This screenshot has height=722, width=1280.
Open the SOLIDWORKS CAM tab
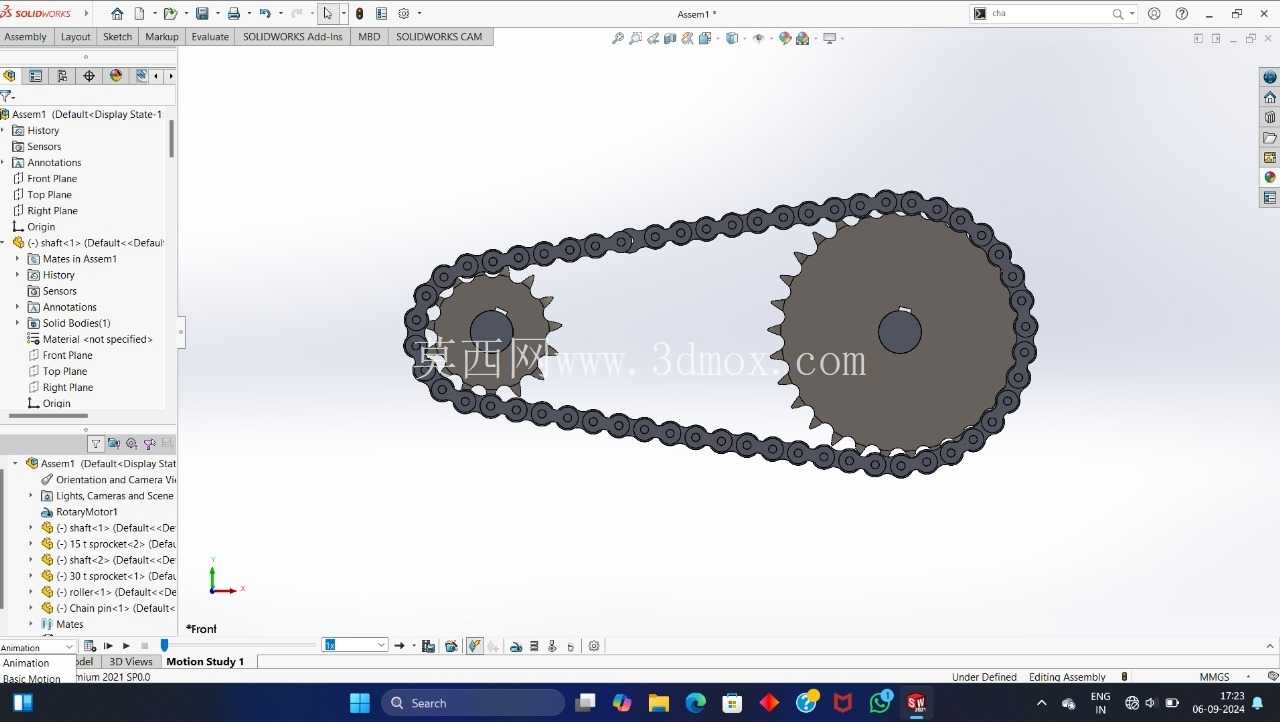point(439,37)
